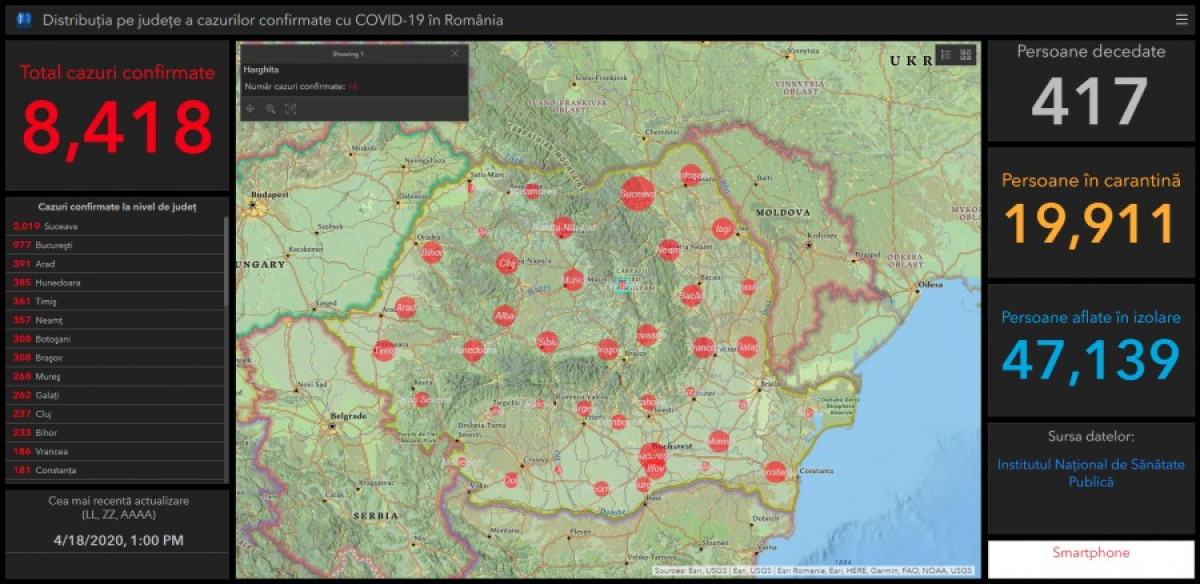This screenshot has height=584, width=1200.
Task: Click the Smartphone button
Action: click(x=1090, y=553)
